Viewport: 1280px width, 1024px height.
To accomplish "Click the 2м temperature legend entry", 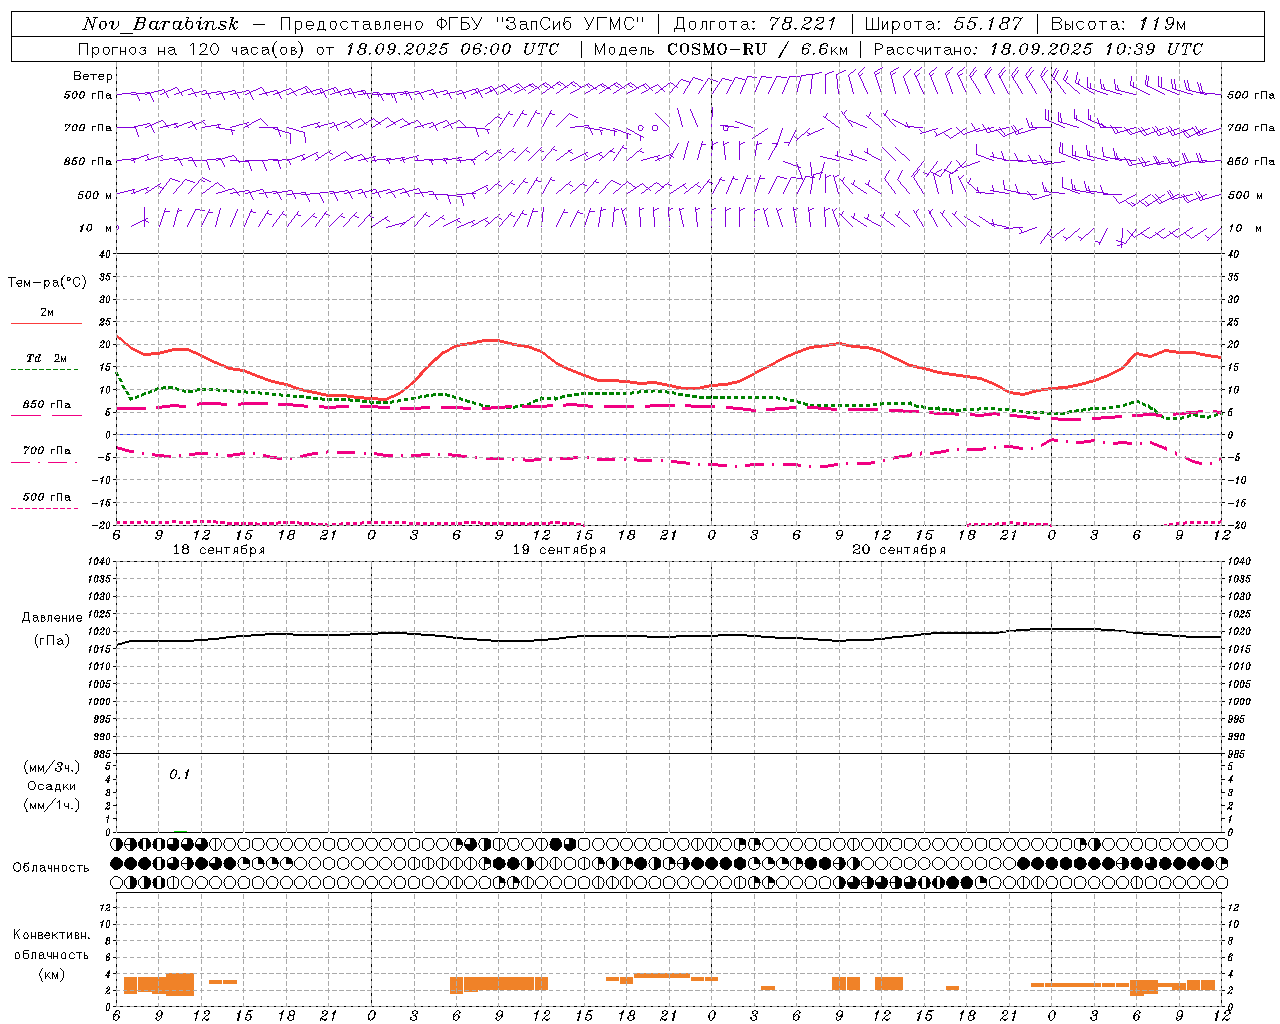I will coord(47,313).
